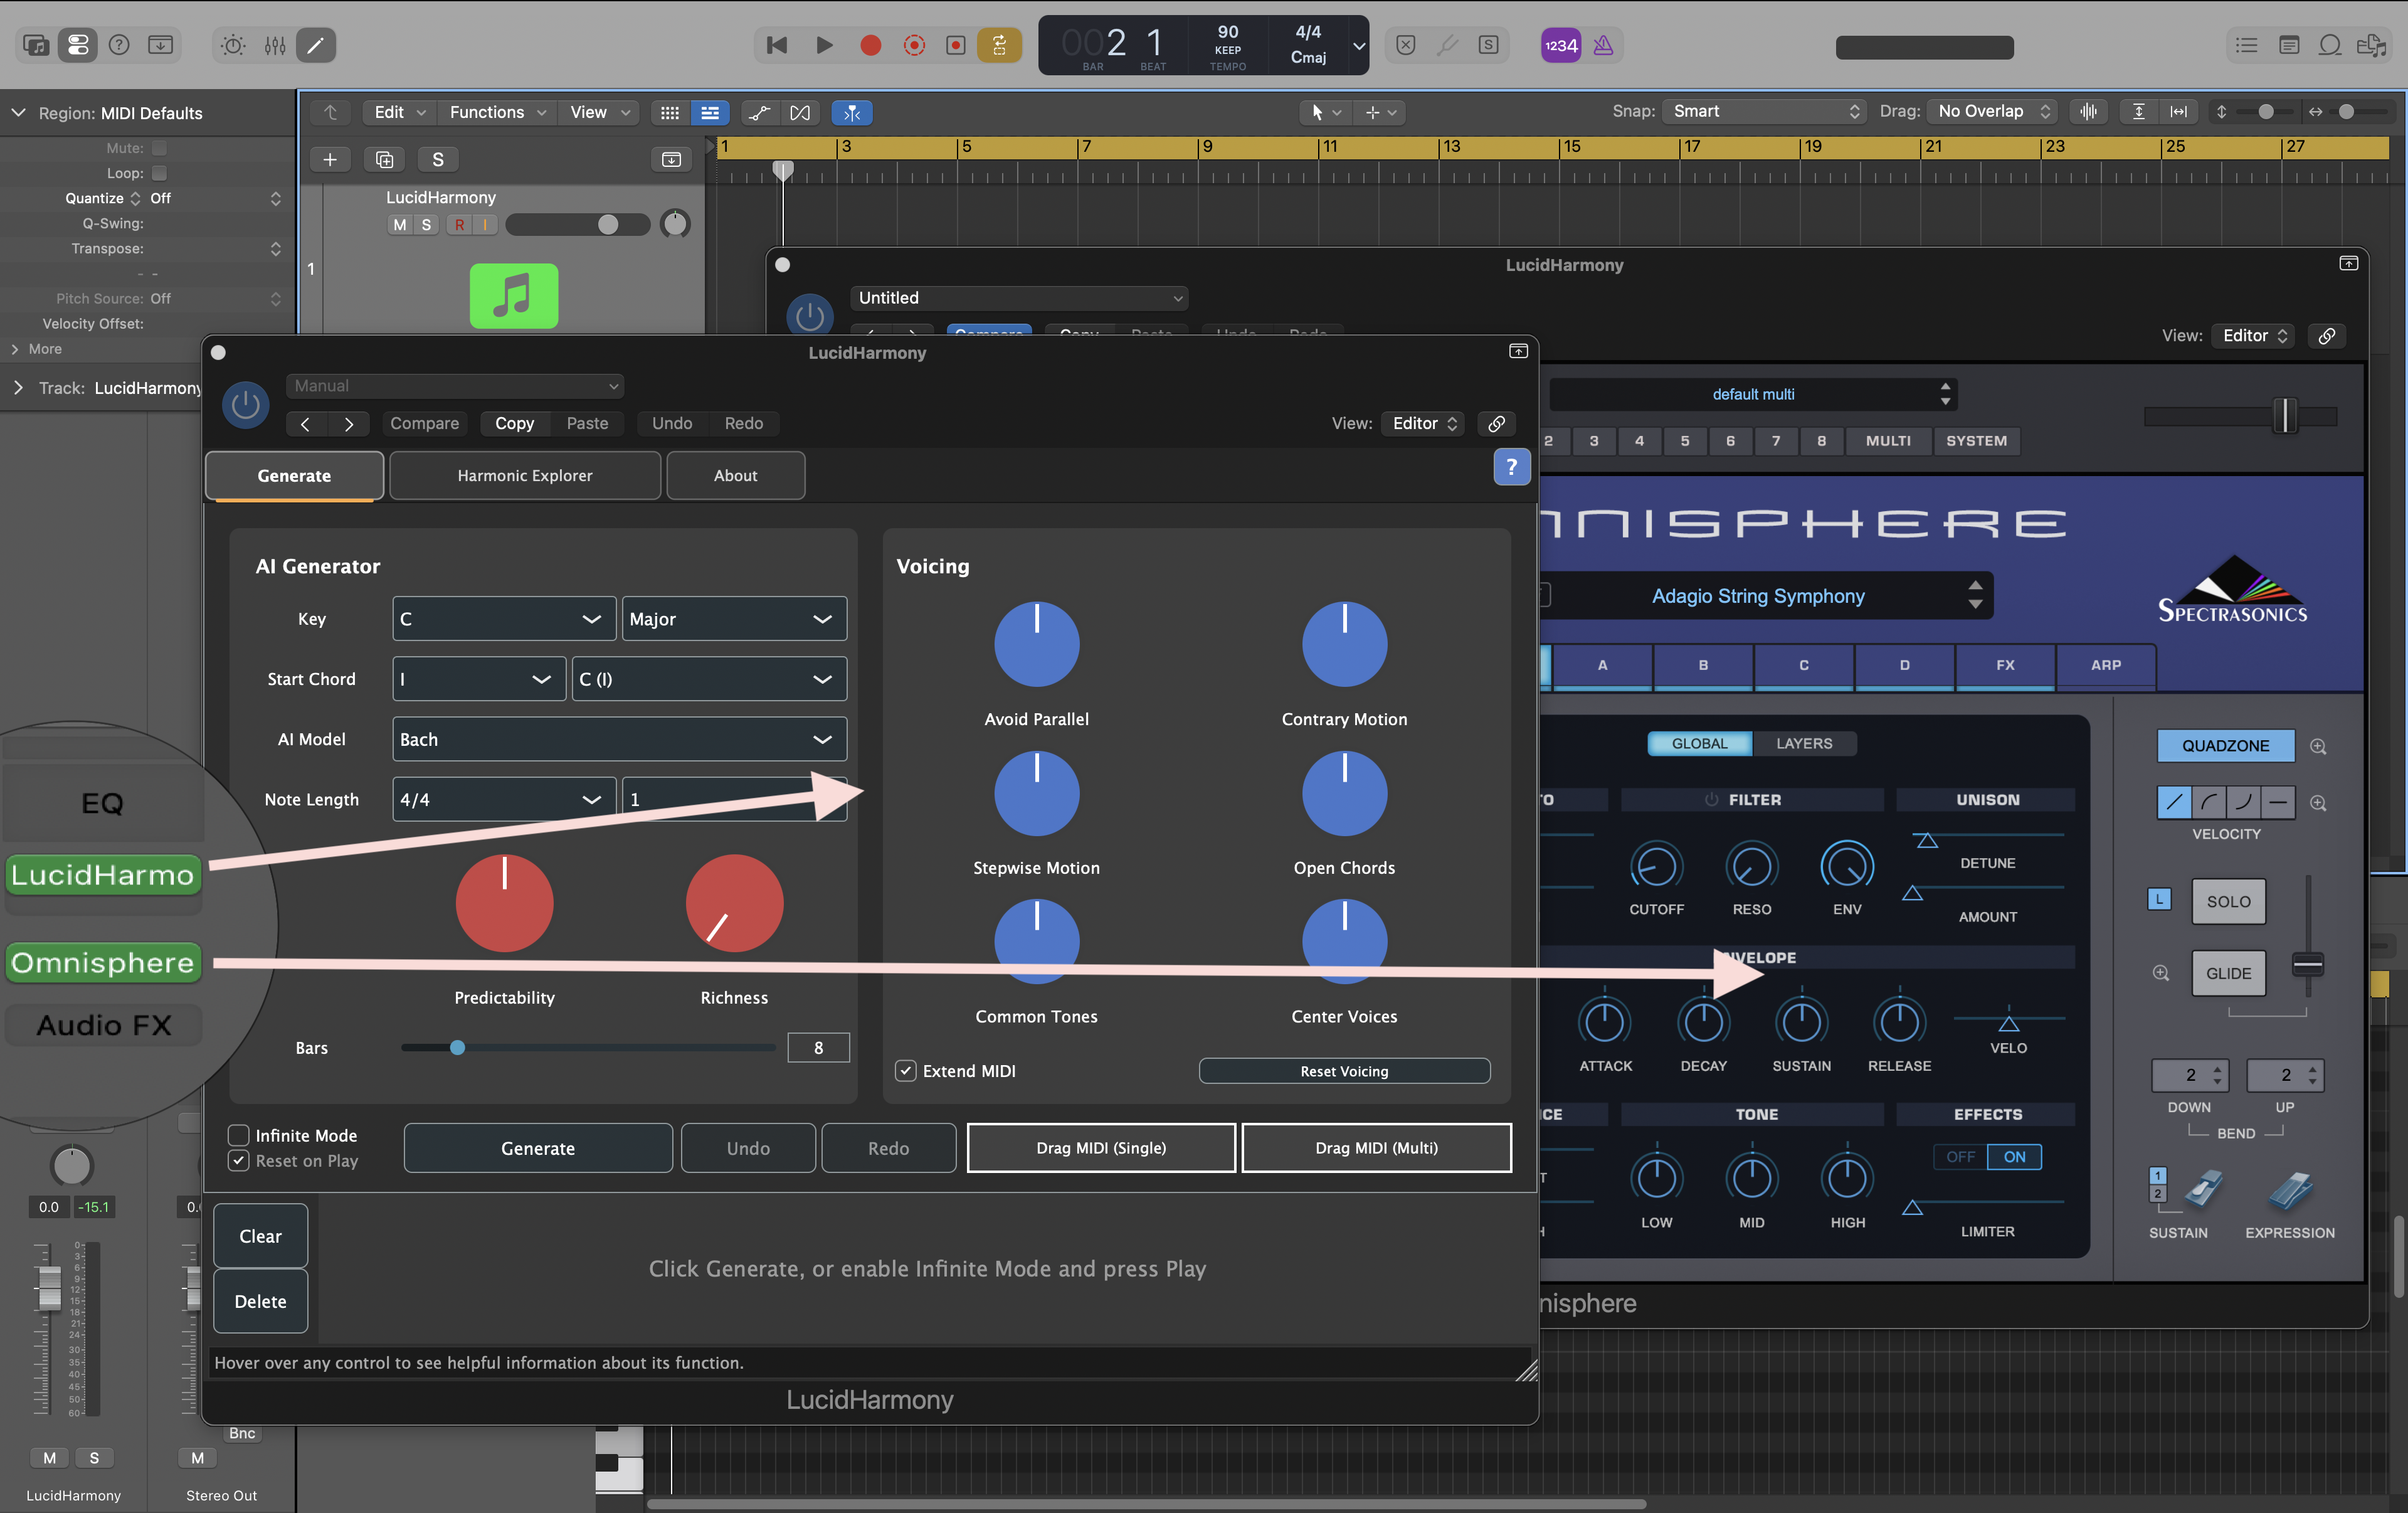The image size is (2408, 1513).
Task: Open the Functions menu
Action: point(497,112)
